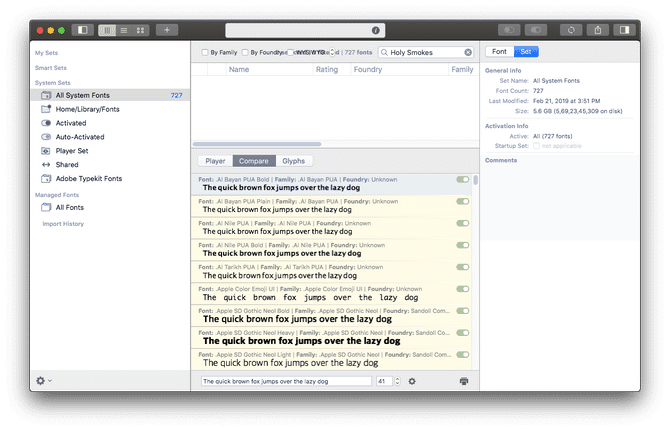
Task: Open the gear menu in sidebar bottom
Action: (44, 381)
